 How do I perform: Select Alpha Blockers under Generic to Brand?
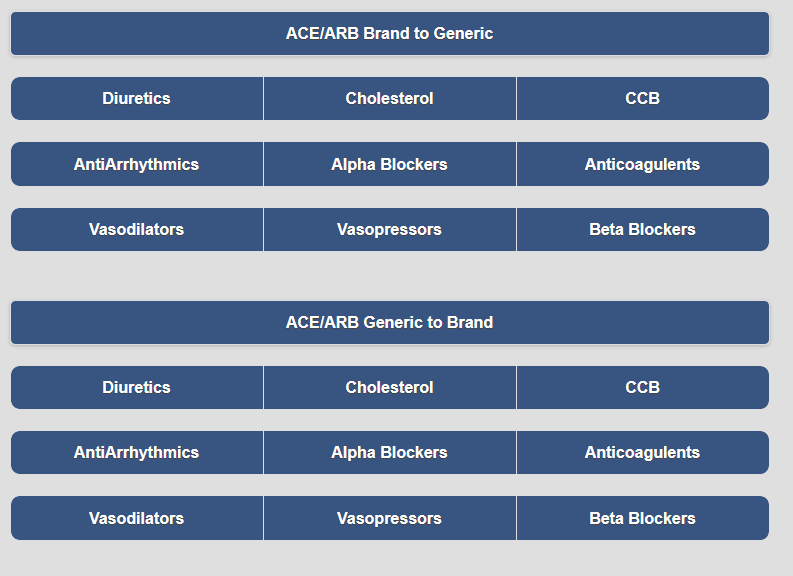click(389, 453)
